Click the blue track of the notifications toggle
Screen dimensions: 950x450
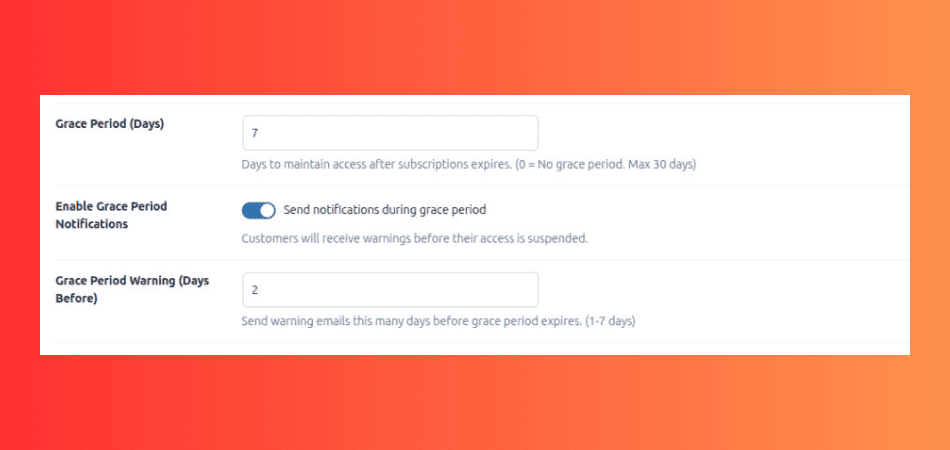click(250, 210)
